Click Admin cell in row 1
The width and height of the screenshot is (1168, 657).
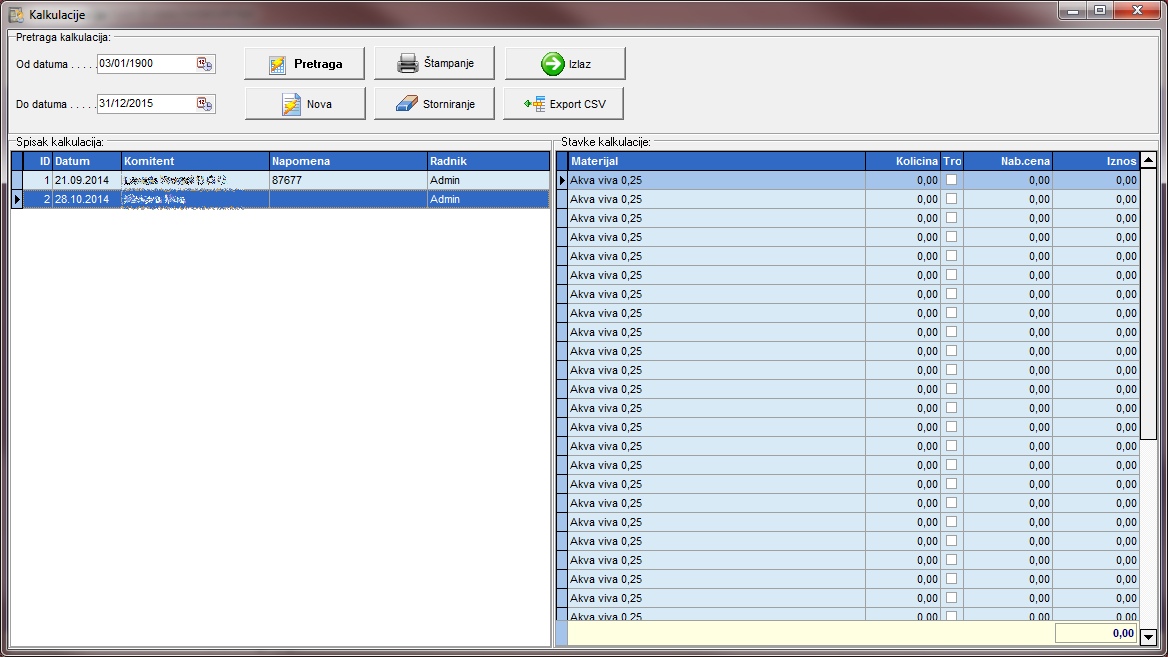click(489, 180)
